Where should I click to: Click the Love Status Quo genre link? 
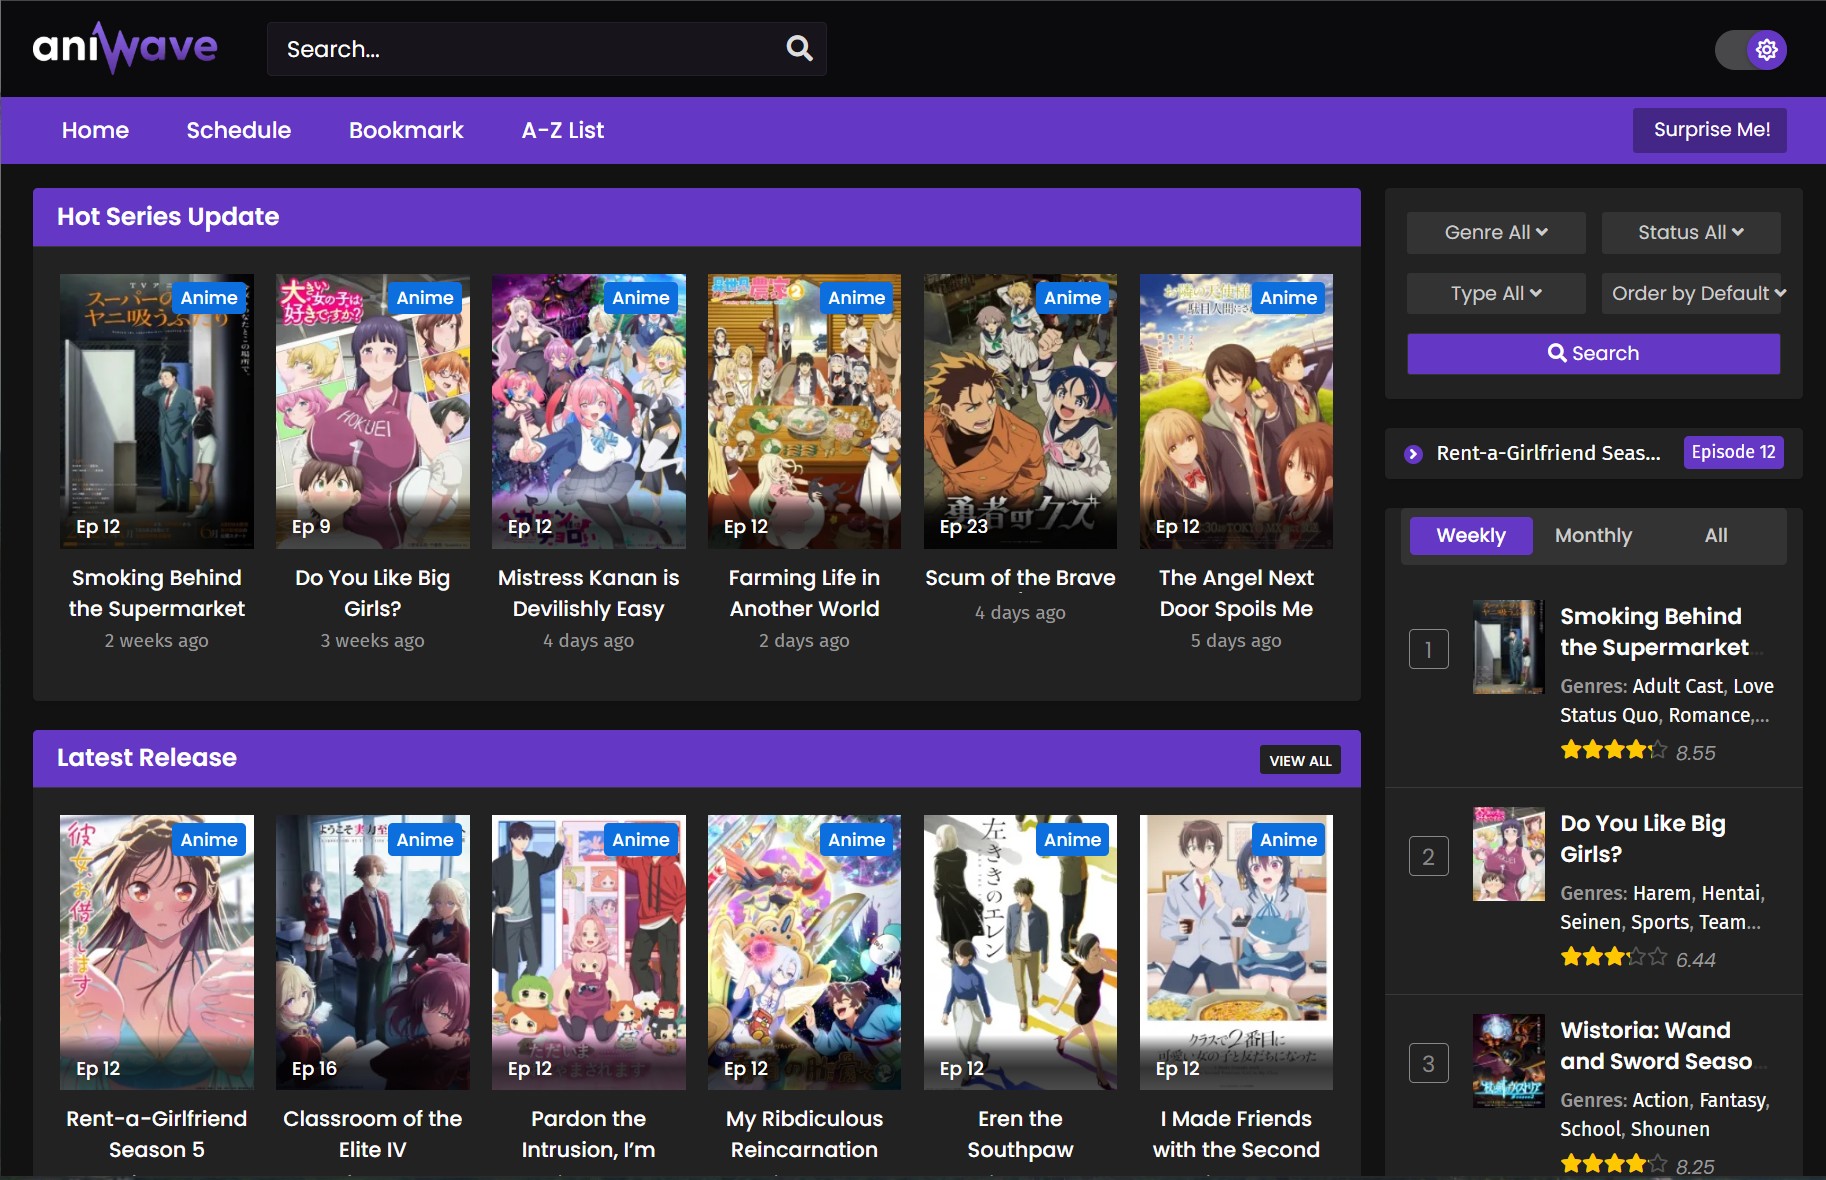click(x=1667, y=701)
